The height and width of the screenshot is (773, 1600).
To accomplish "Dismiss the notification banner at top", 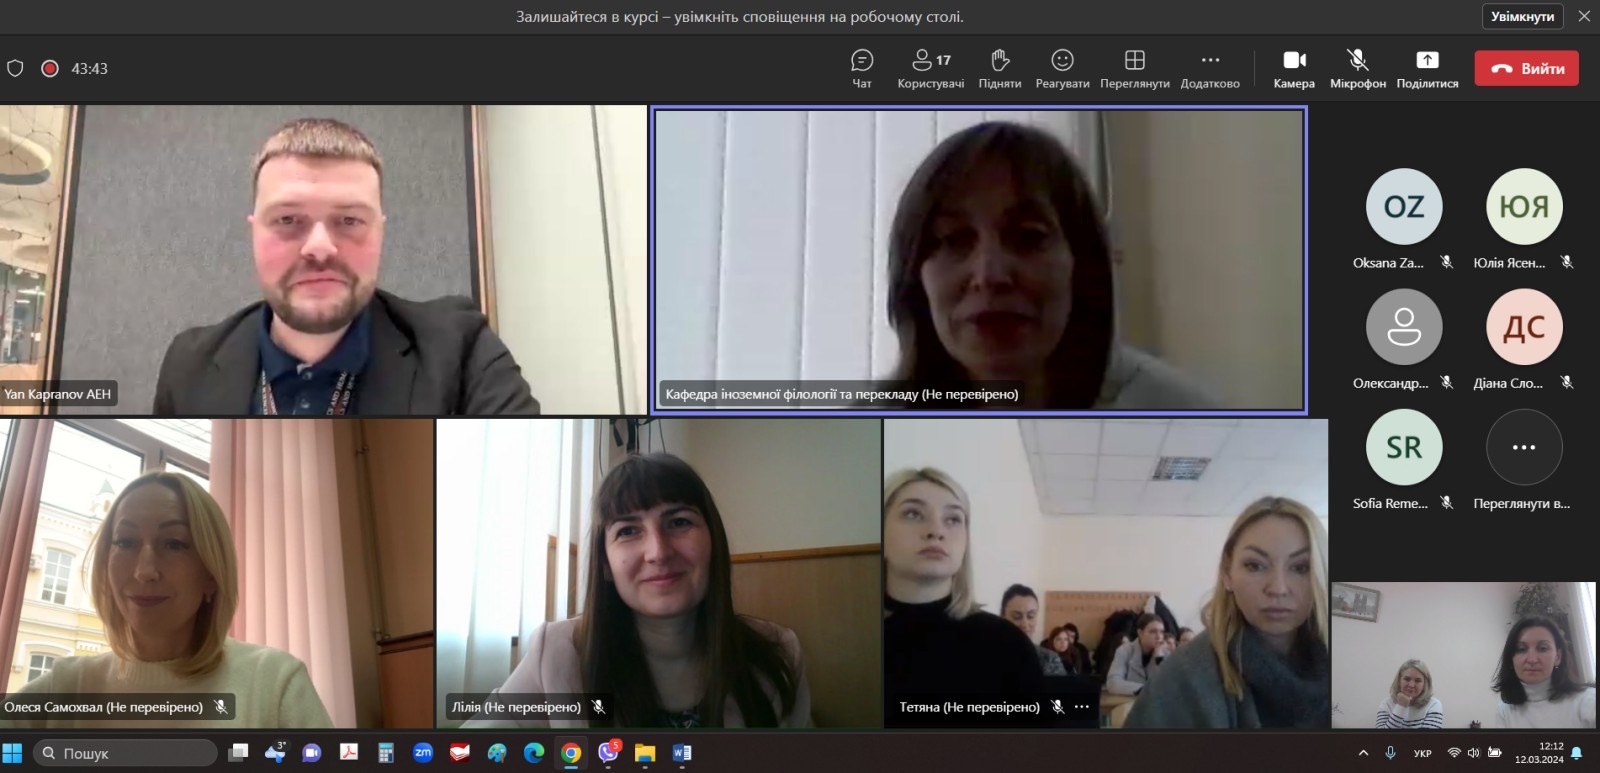I will pyautogui.click(x=1584, y=16).
